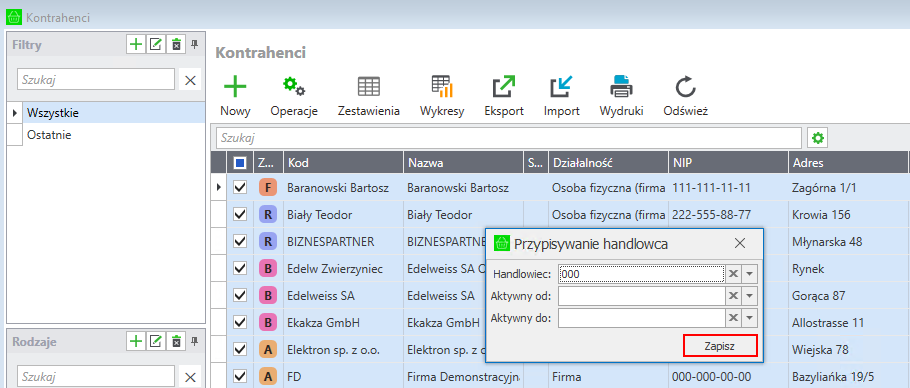Screen dimensions: 910x388
Task: Click the Filtry panel Szukaj field
Action: tap(96, 80)
